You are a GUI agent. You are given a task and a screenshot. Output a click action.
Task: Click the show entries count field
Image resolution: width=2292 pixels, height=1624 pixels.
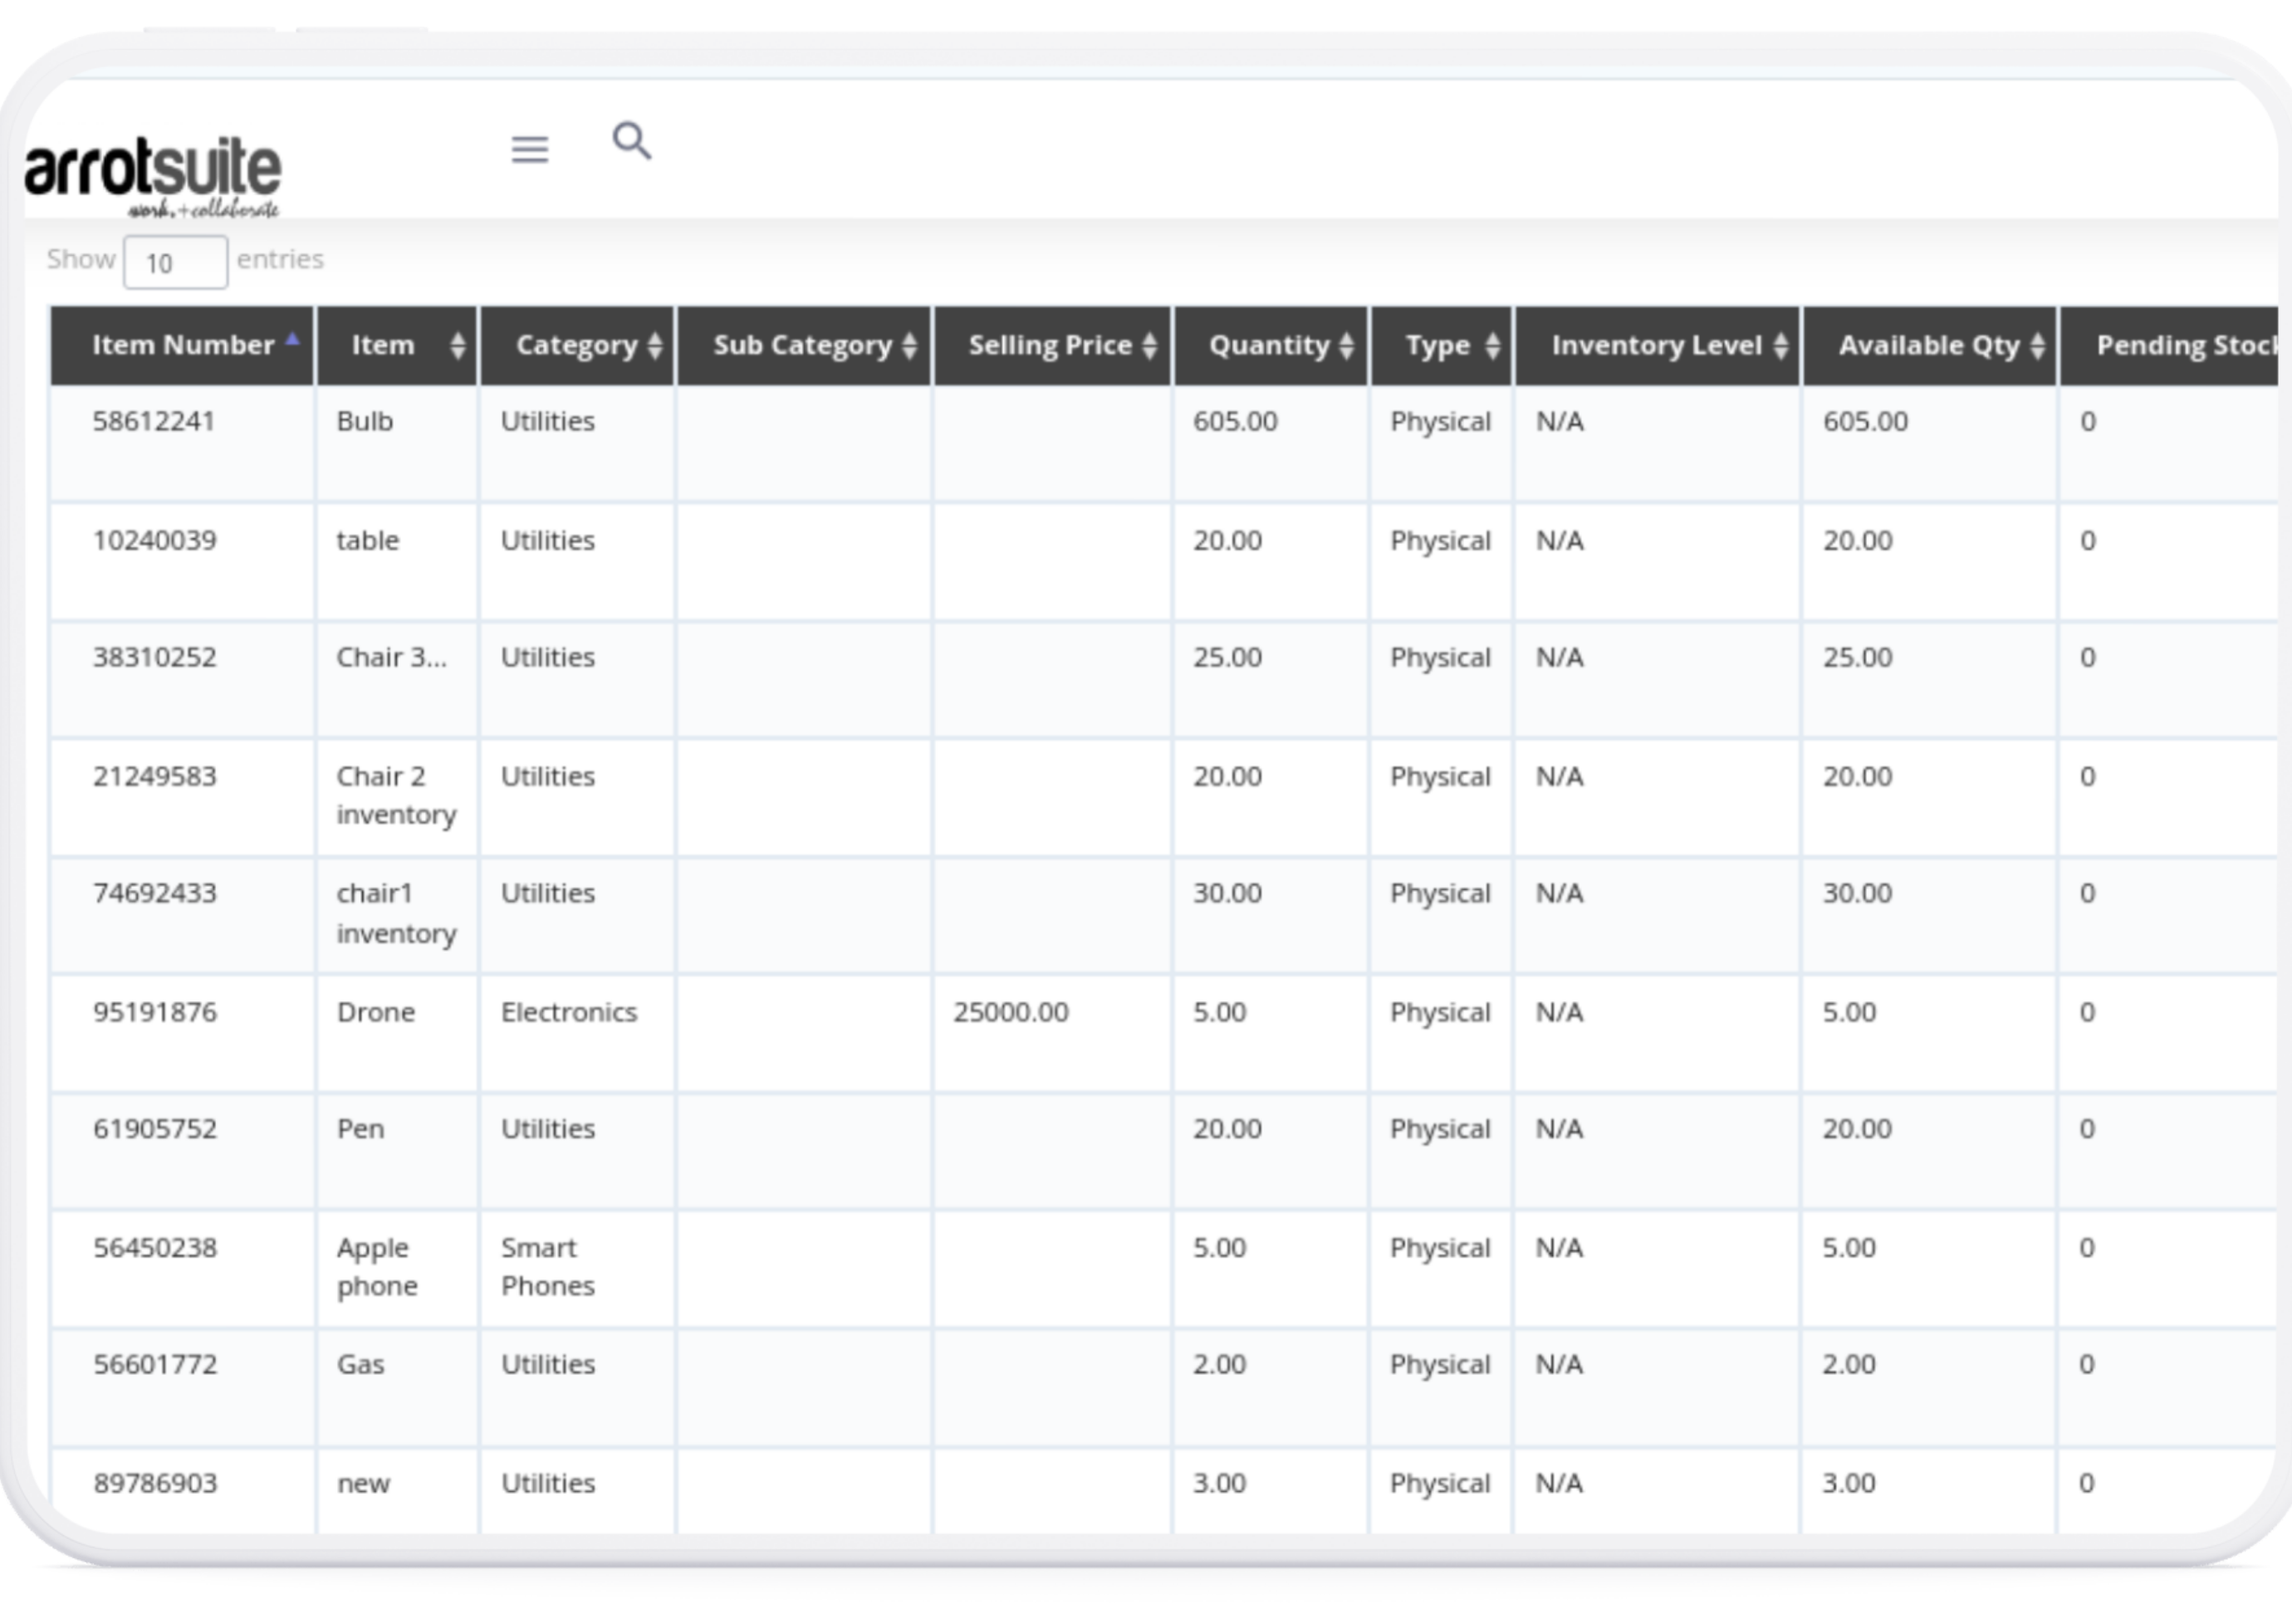[x=175, y=263]
